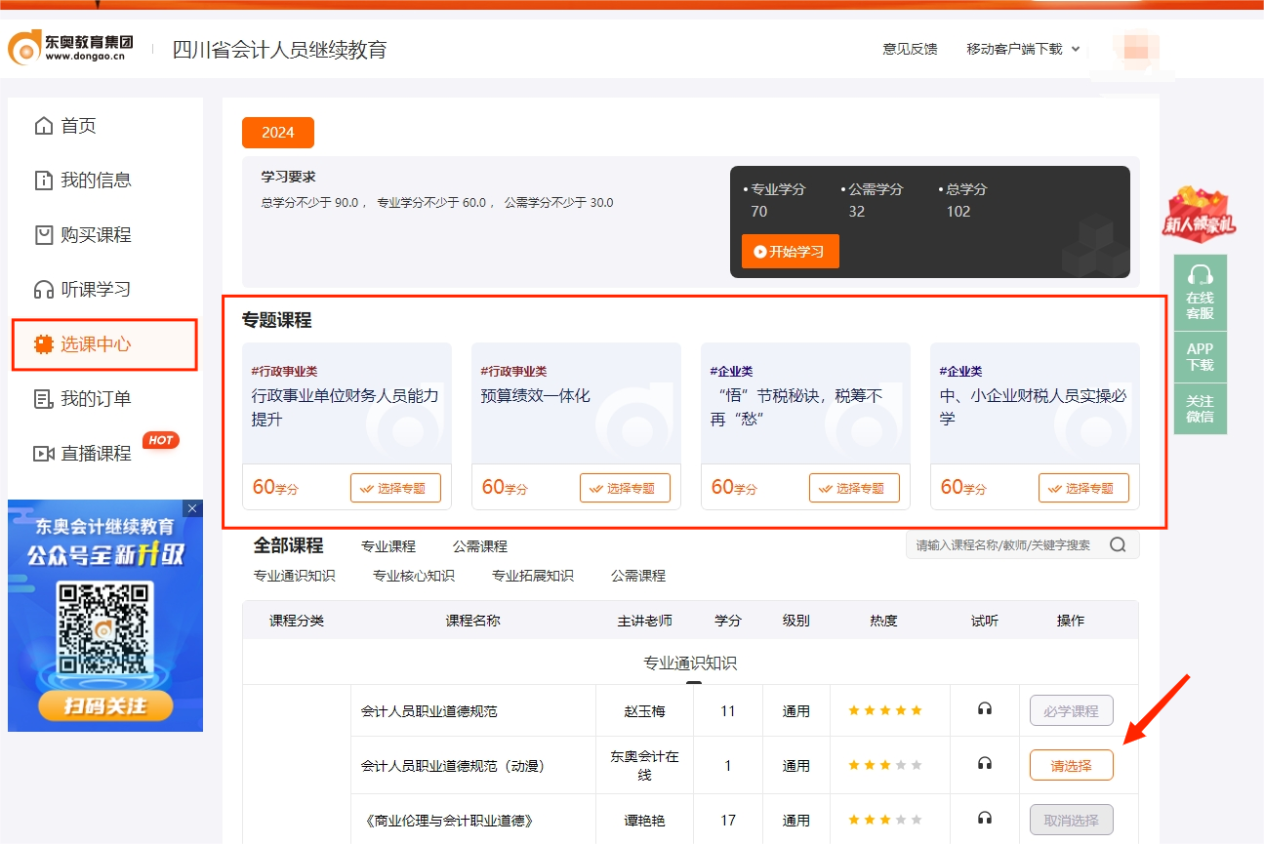Click the 直播课程 video icon

pos(43,452)
